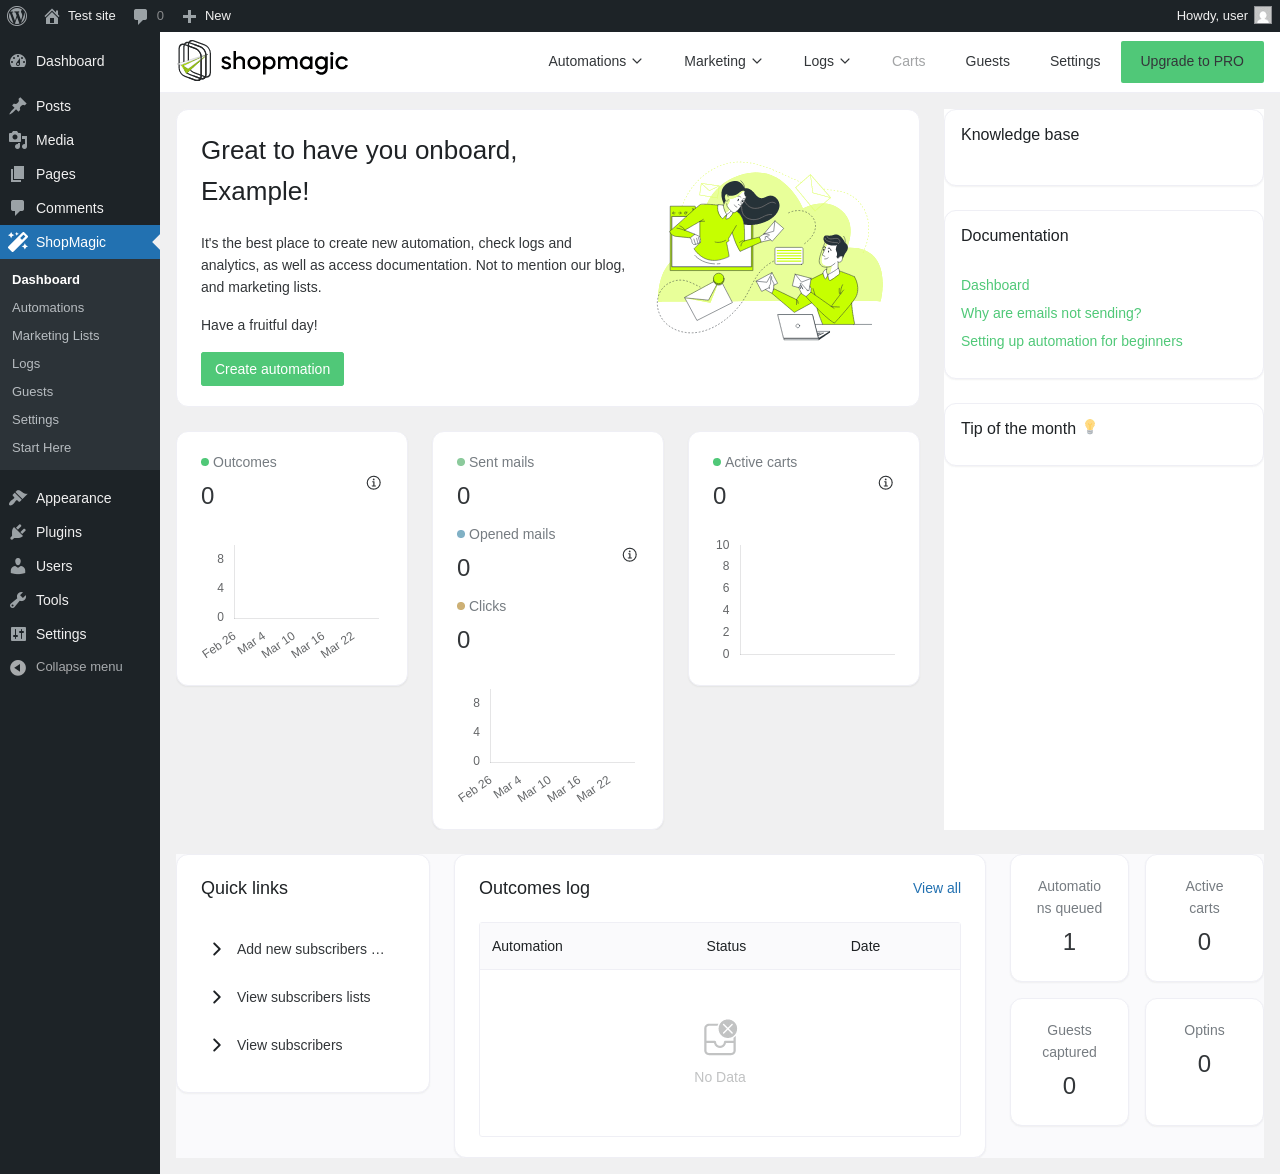Open the Test site home icon
The height and width of the screenshot is (1174, 1280).
(52, 16)
